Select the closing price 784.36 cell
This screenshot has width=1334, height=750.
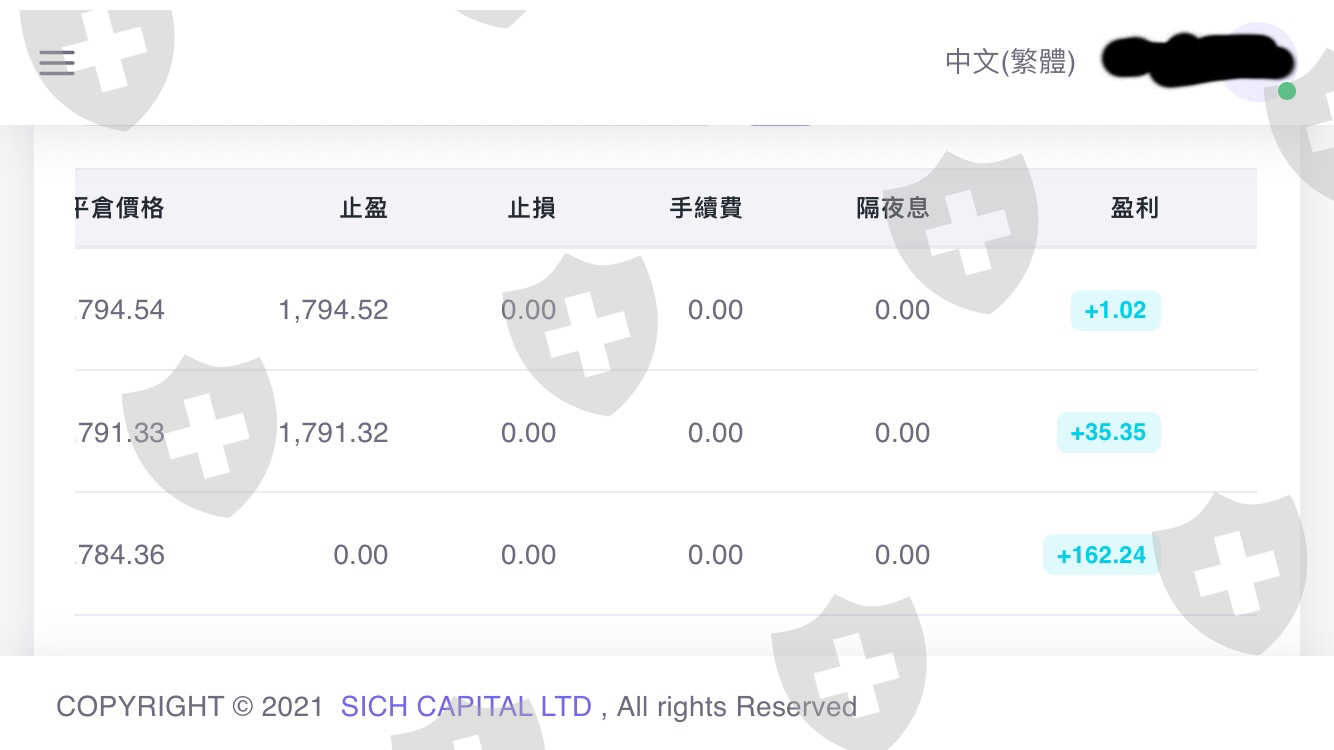pyautogui.click(x=121, y=555)
